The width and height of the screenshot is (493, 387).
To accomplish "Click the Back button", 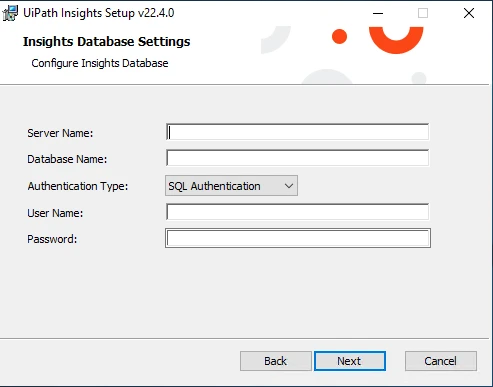I will pos(276,361).
